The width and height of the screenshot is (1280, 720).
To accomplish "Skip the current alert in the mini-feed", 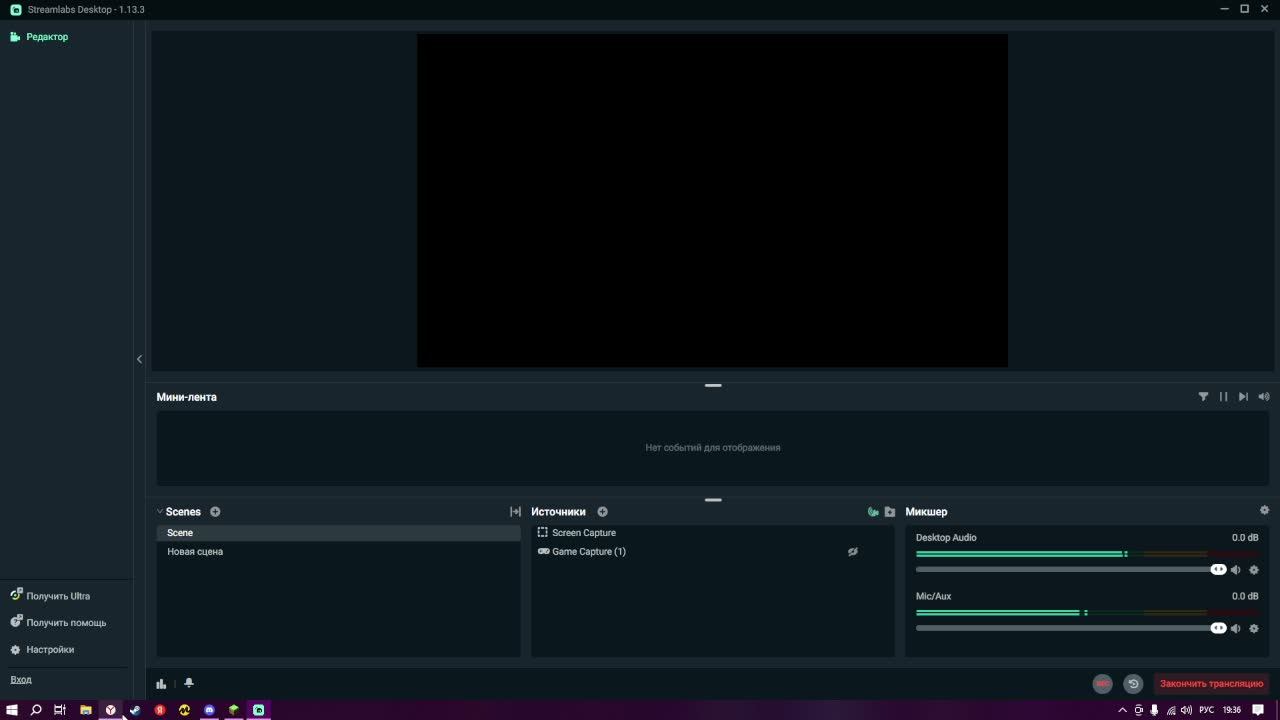I will pos(1243,397).
